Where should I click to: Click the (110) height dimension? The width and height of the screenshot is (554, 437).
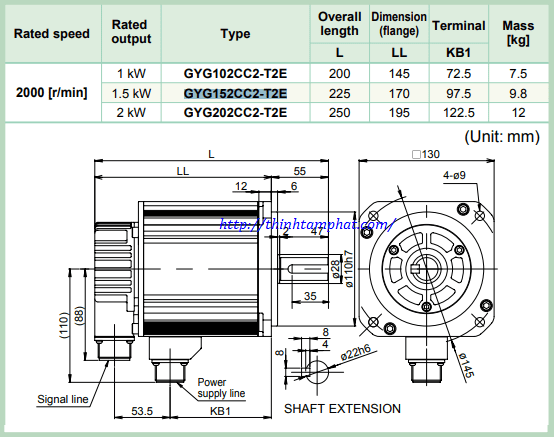pyautogui.click(x=64, y=325)
